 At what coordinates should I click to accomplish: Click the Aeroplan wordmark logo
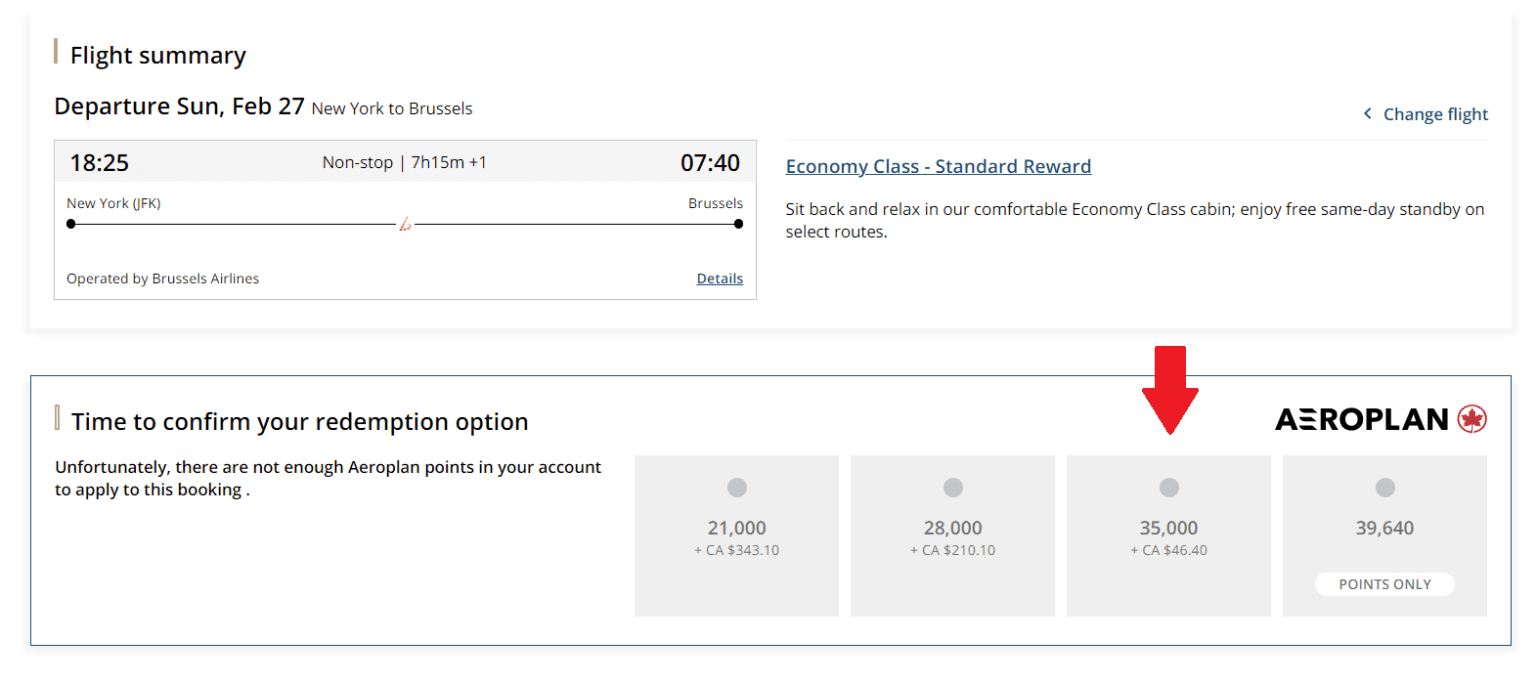[1362, 419]
